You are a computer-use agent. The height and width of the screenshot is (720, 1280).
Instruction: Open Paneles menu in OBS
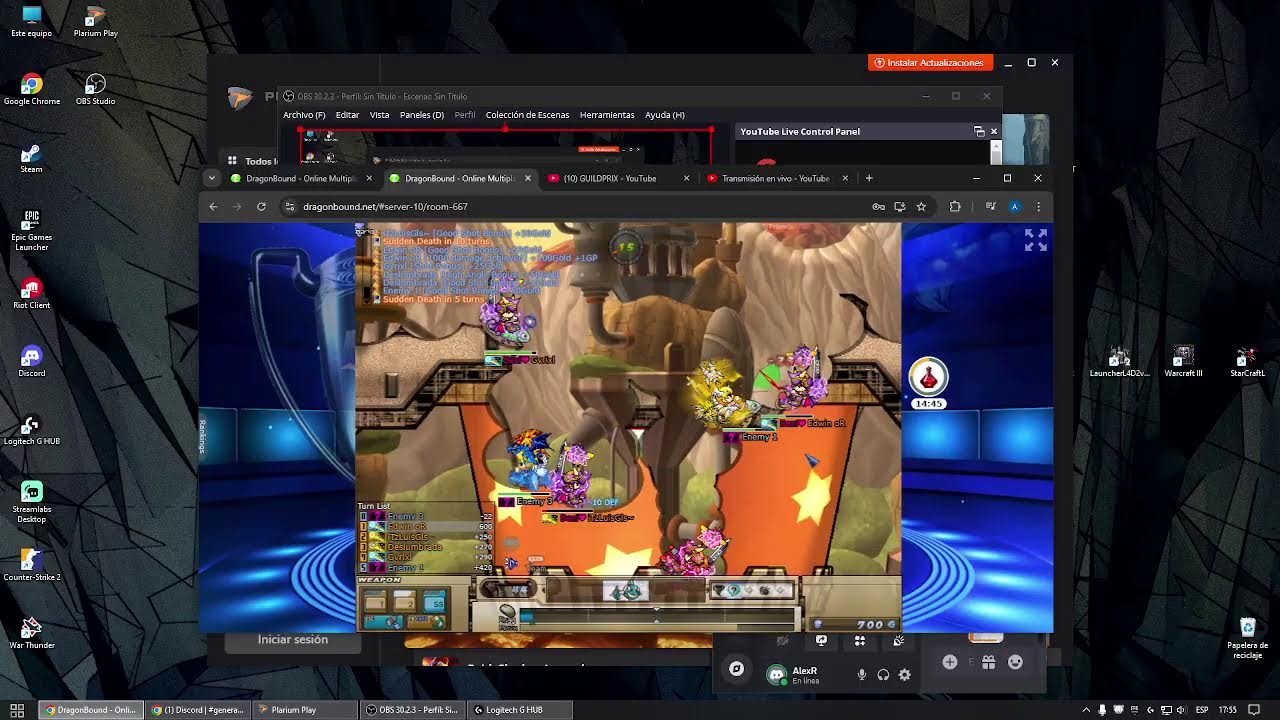pos(422,115)
